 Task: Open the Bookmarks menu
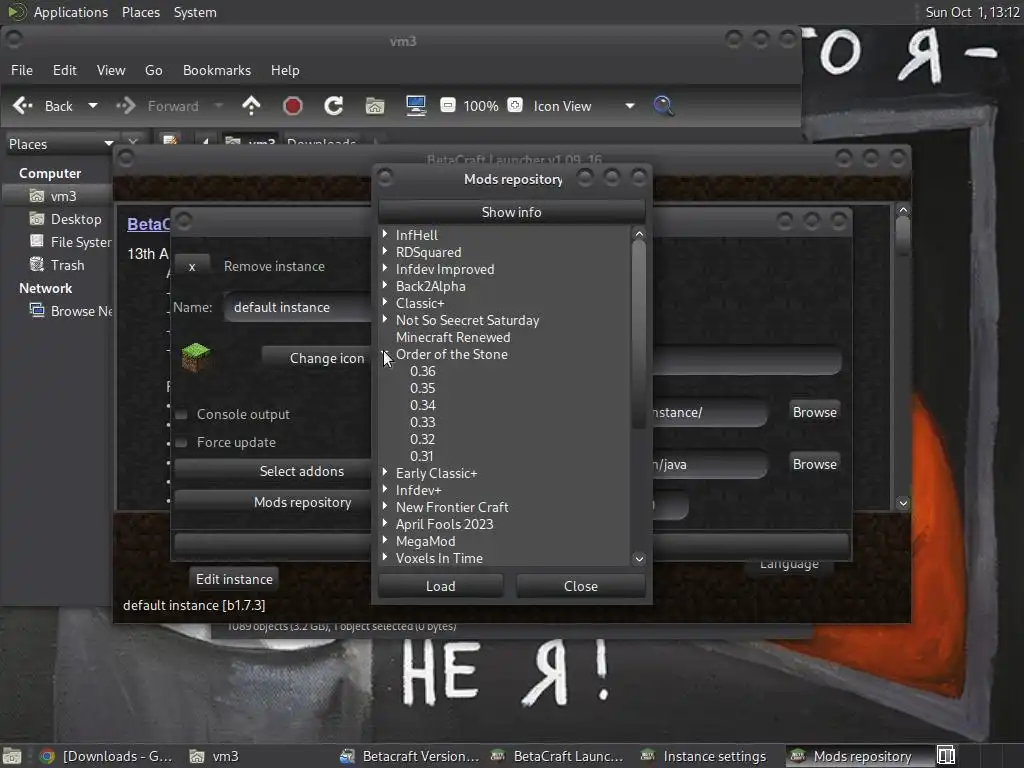pos(217,70)
